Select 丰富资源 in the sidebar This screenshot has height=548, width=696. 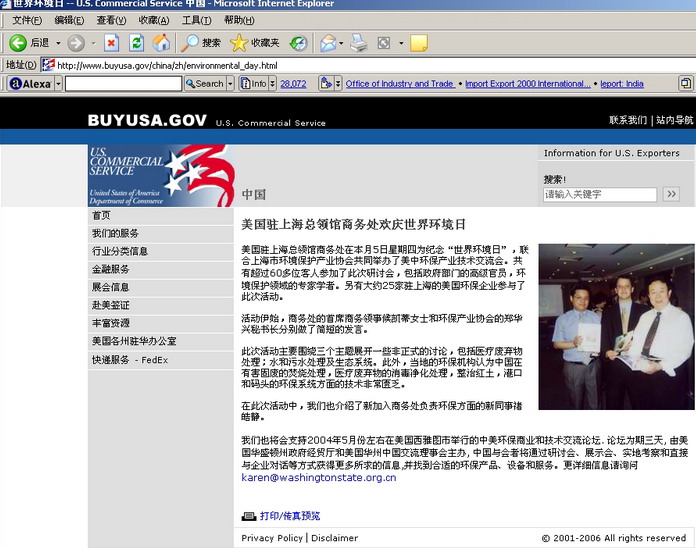(161, 323)
